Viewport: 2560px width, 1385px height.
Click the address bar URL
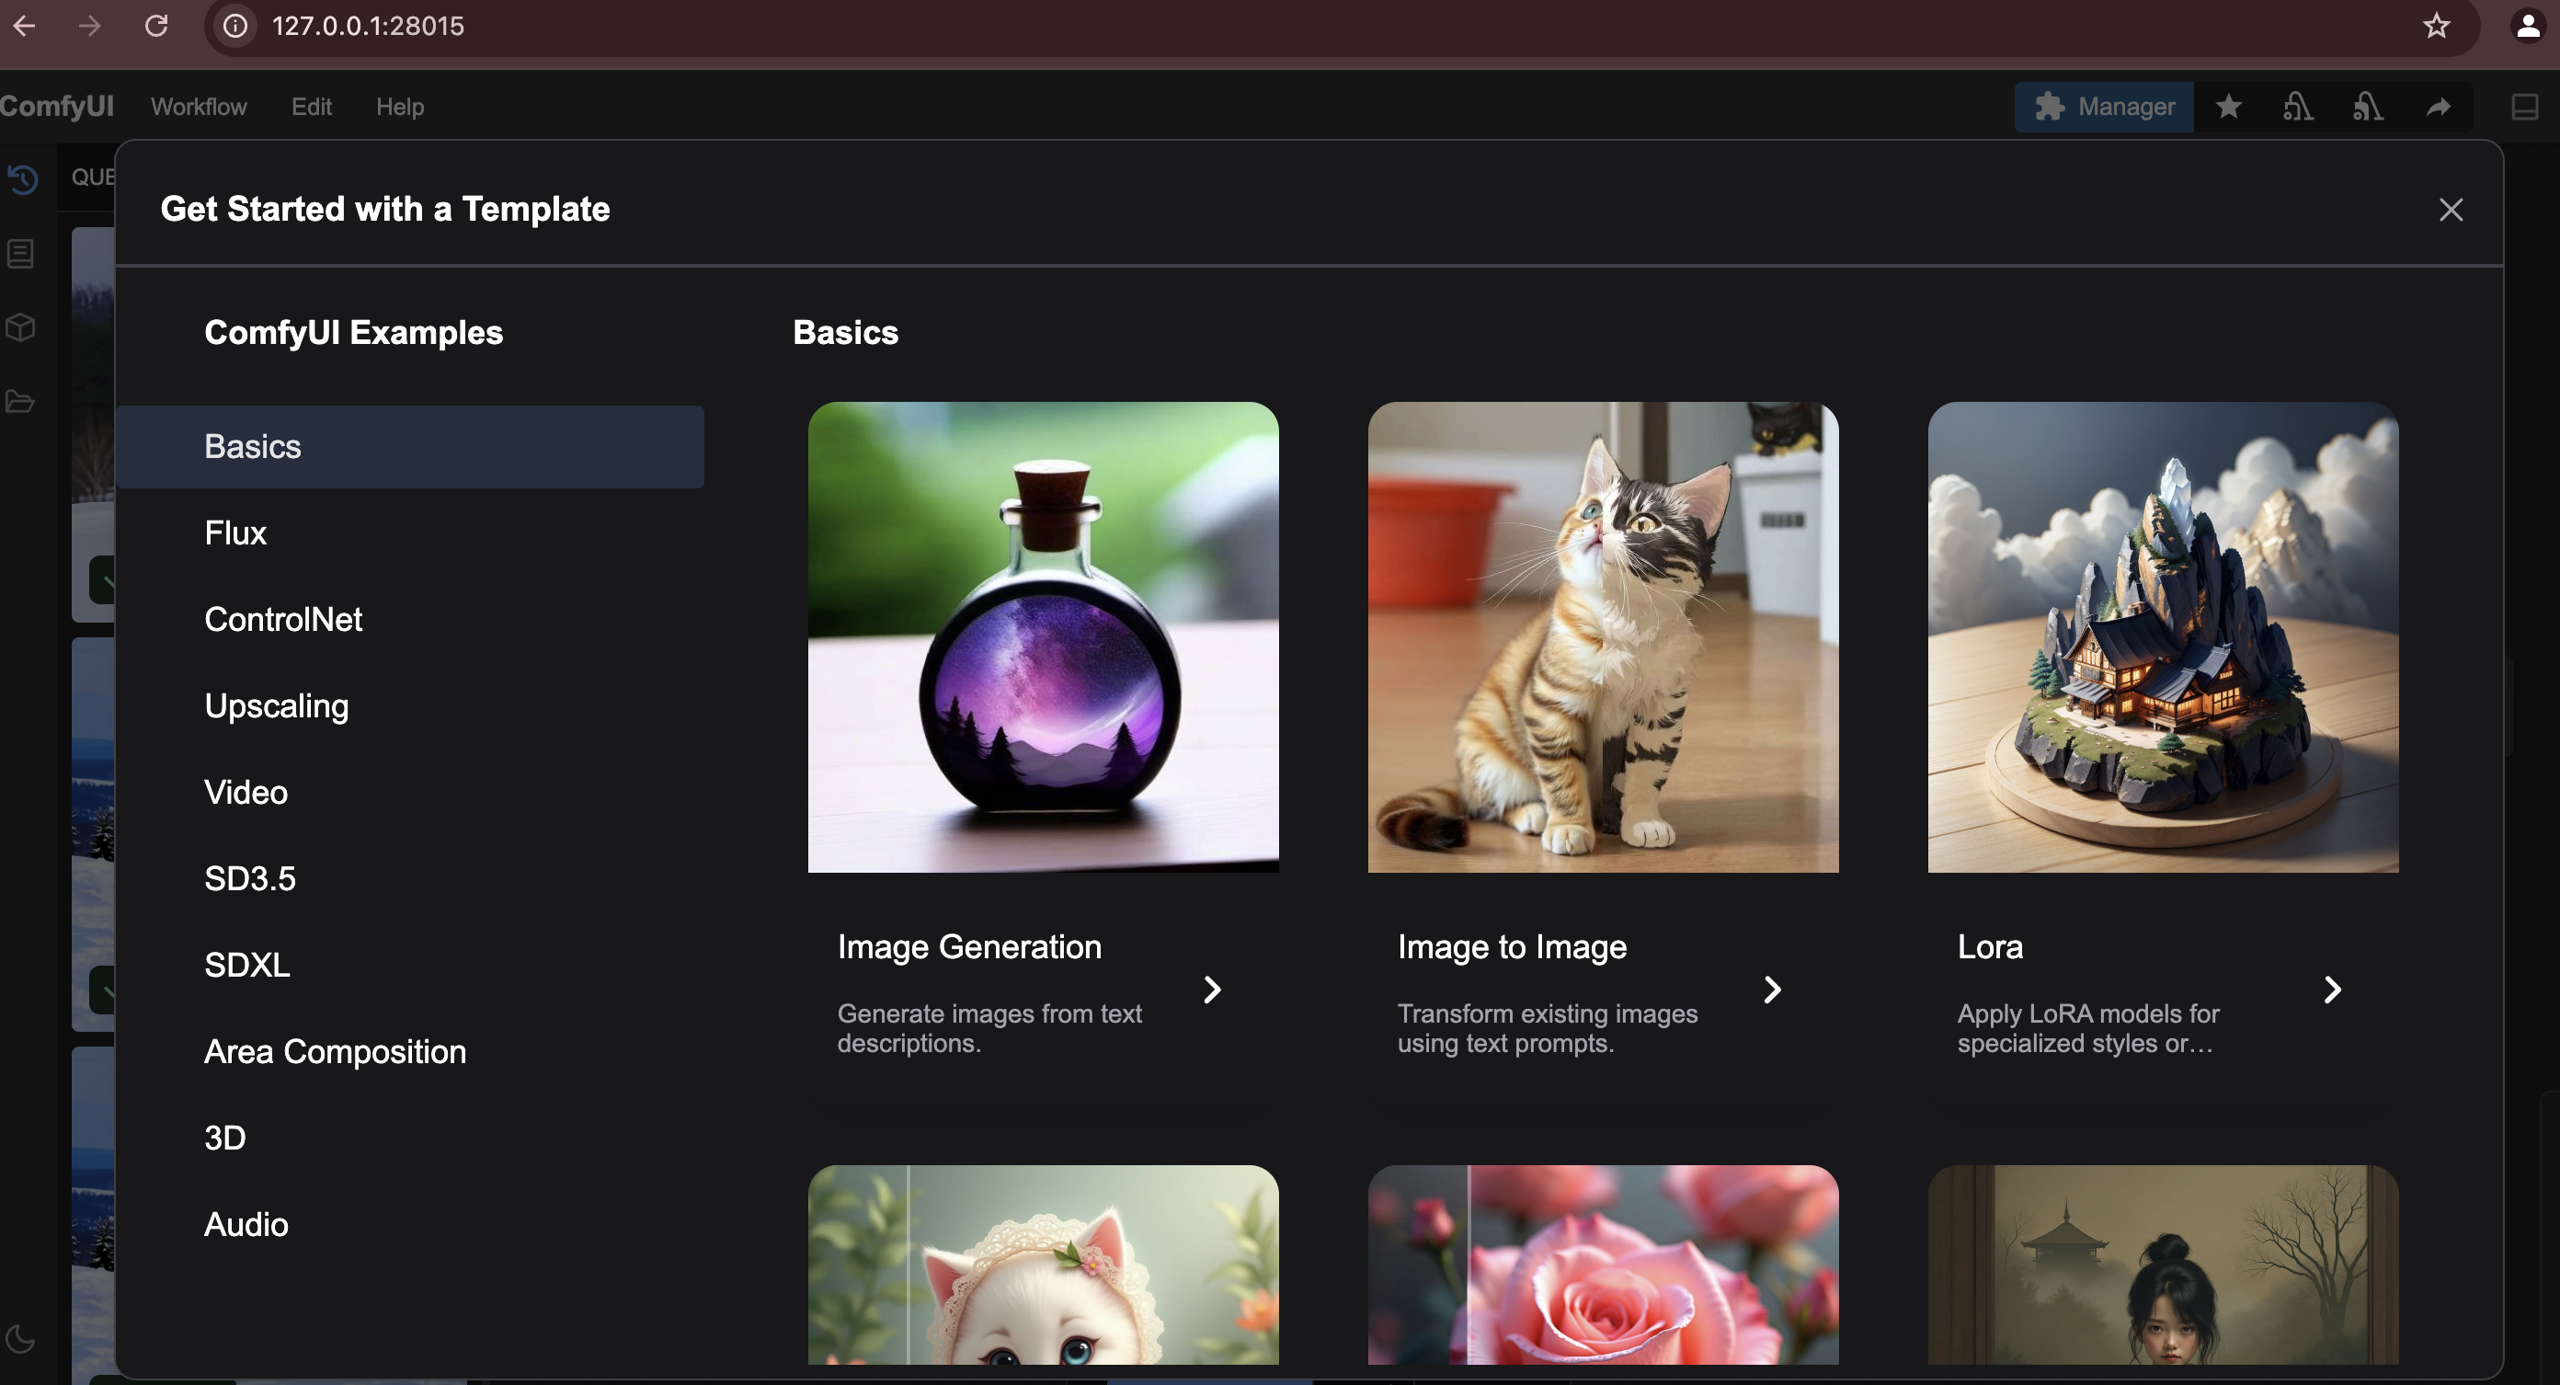point(368,26)
